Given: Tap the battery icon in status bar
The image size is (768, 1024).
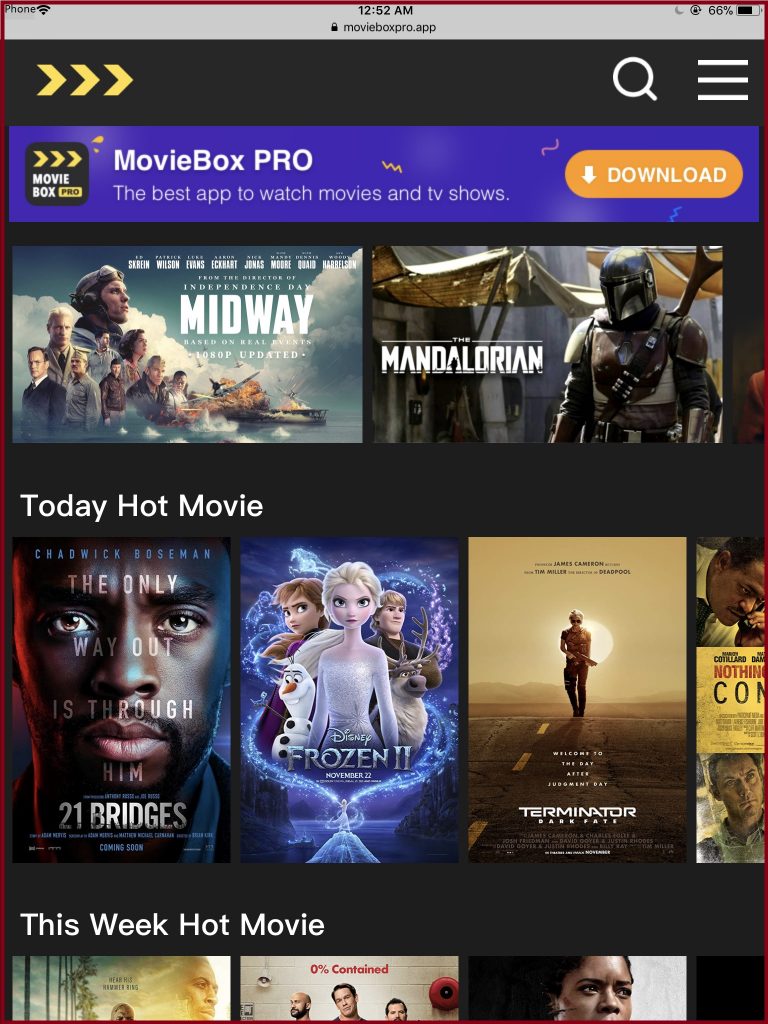Looking at the screenshot, I should [748, 10].
